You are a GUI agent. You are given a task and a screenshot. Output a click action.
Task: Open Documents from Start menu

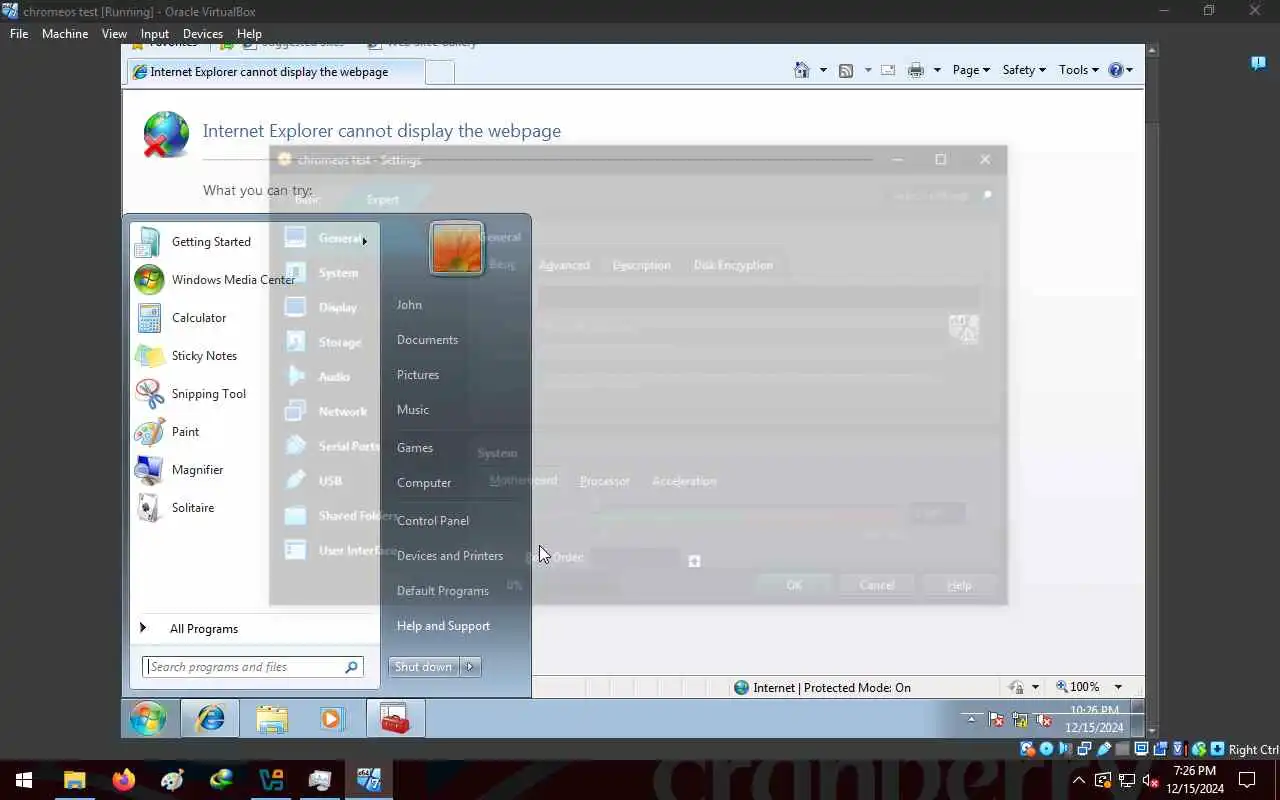click(427, 340)
